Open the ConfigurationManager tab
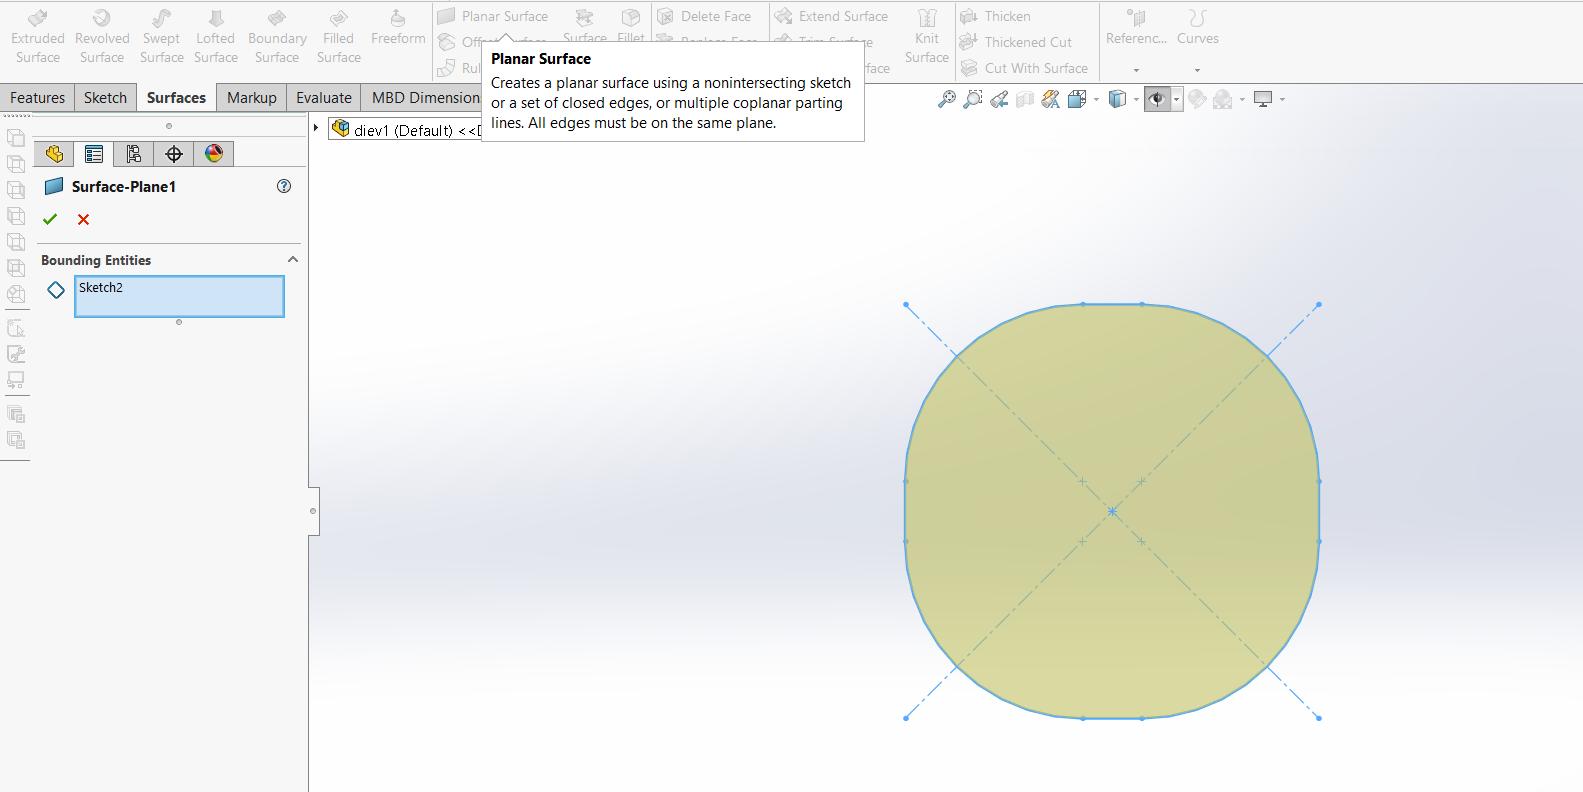Image resolution: width=1583 pixels, height=792 pixels. pyautogui.click(x=134, y=154)
